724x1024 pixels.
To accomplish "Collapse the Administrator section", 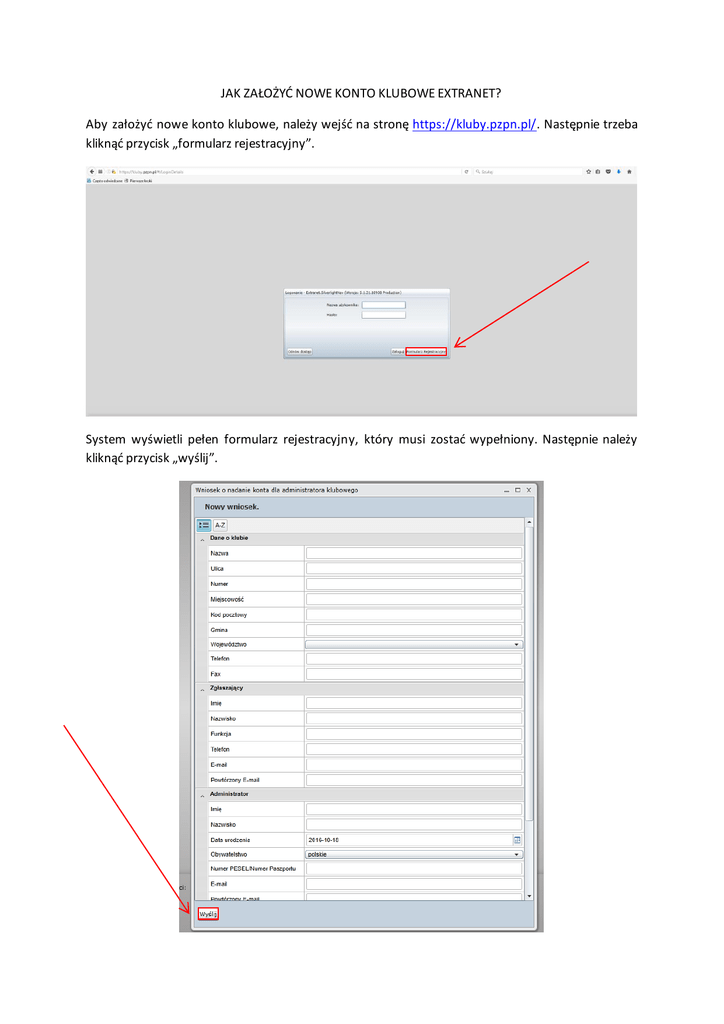I will (201, 795).
